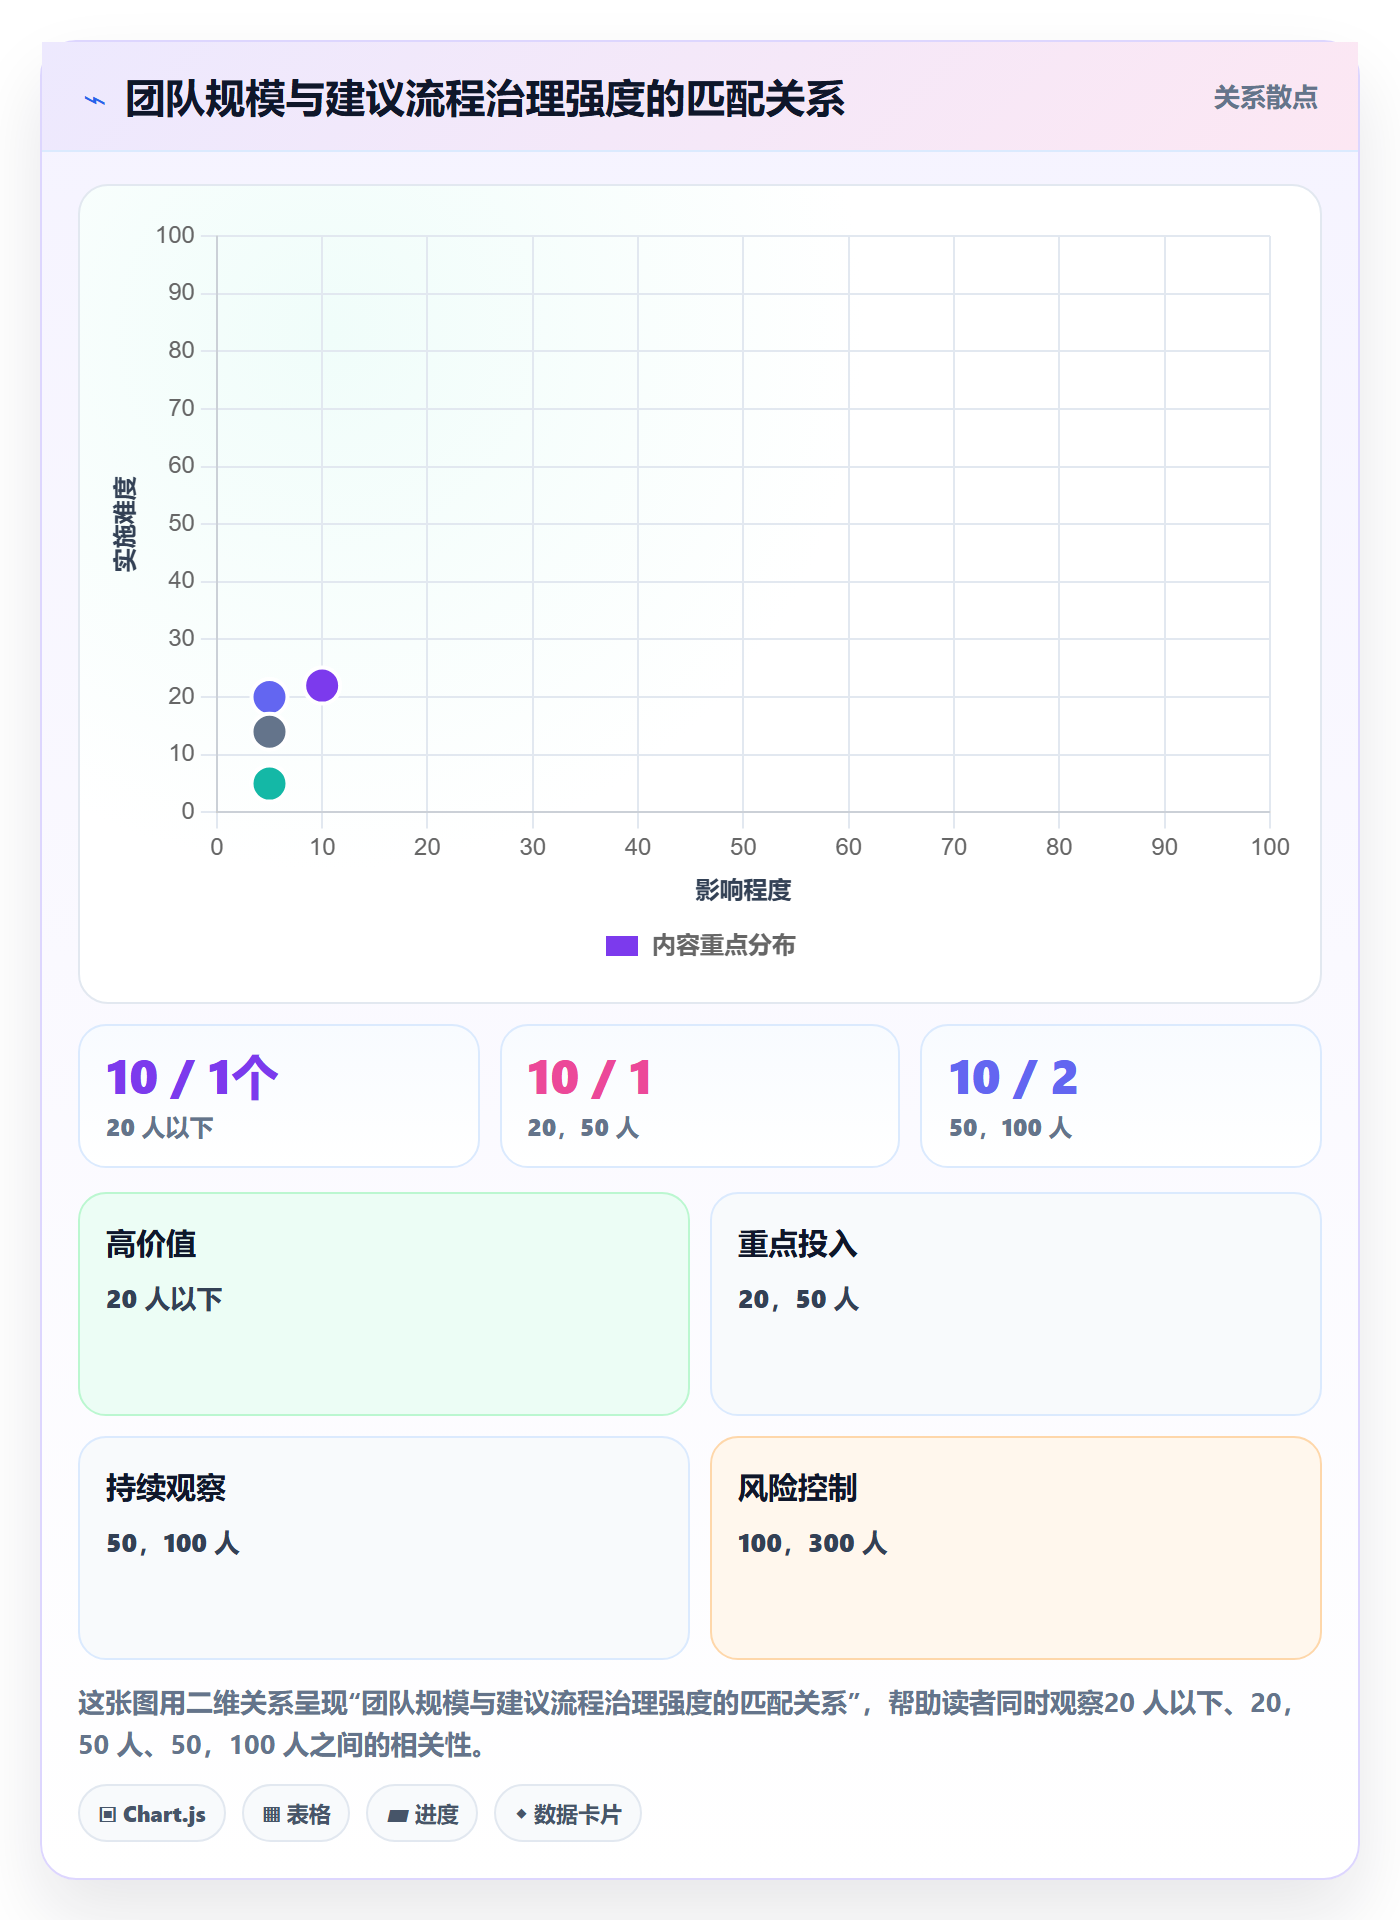Click the 关系散点 badge in the header
The height and width of the screenshot is (1920, 1400).
(x=1265, y=98)
